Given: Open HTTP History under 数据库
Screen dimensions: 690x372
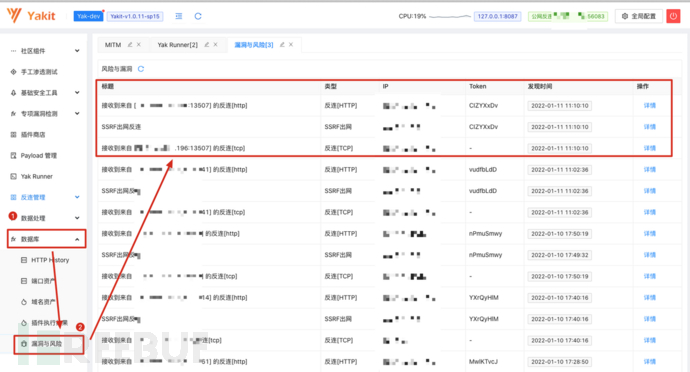Looking at the screenshot, I should [50, 260].
